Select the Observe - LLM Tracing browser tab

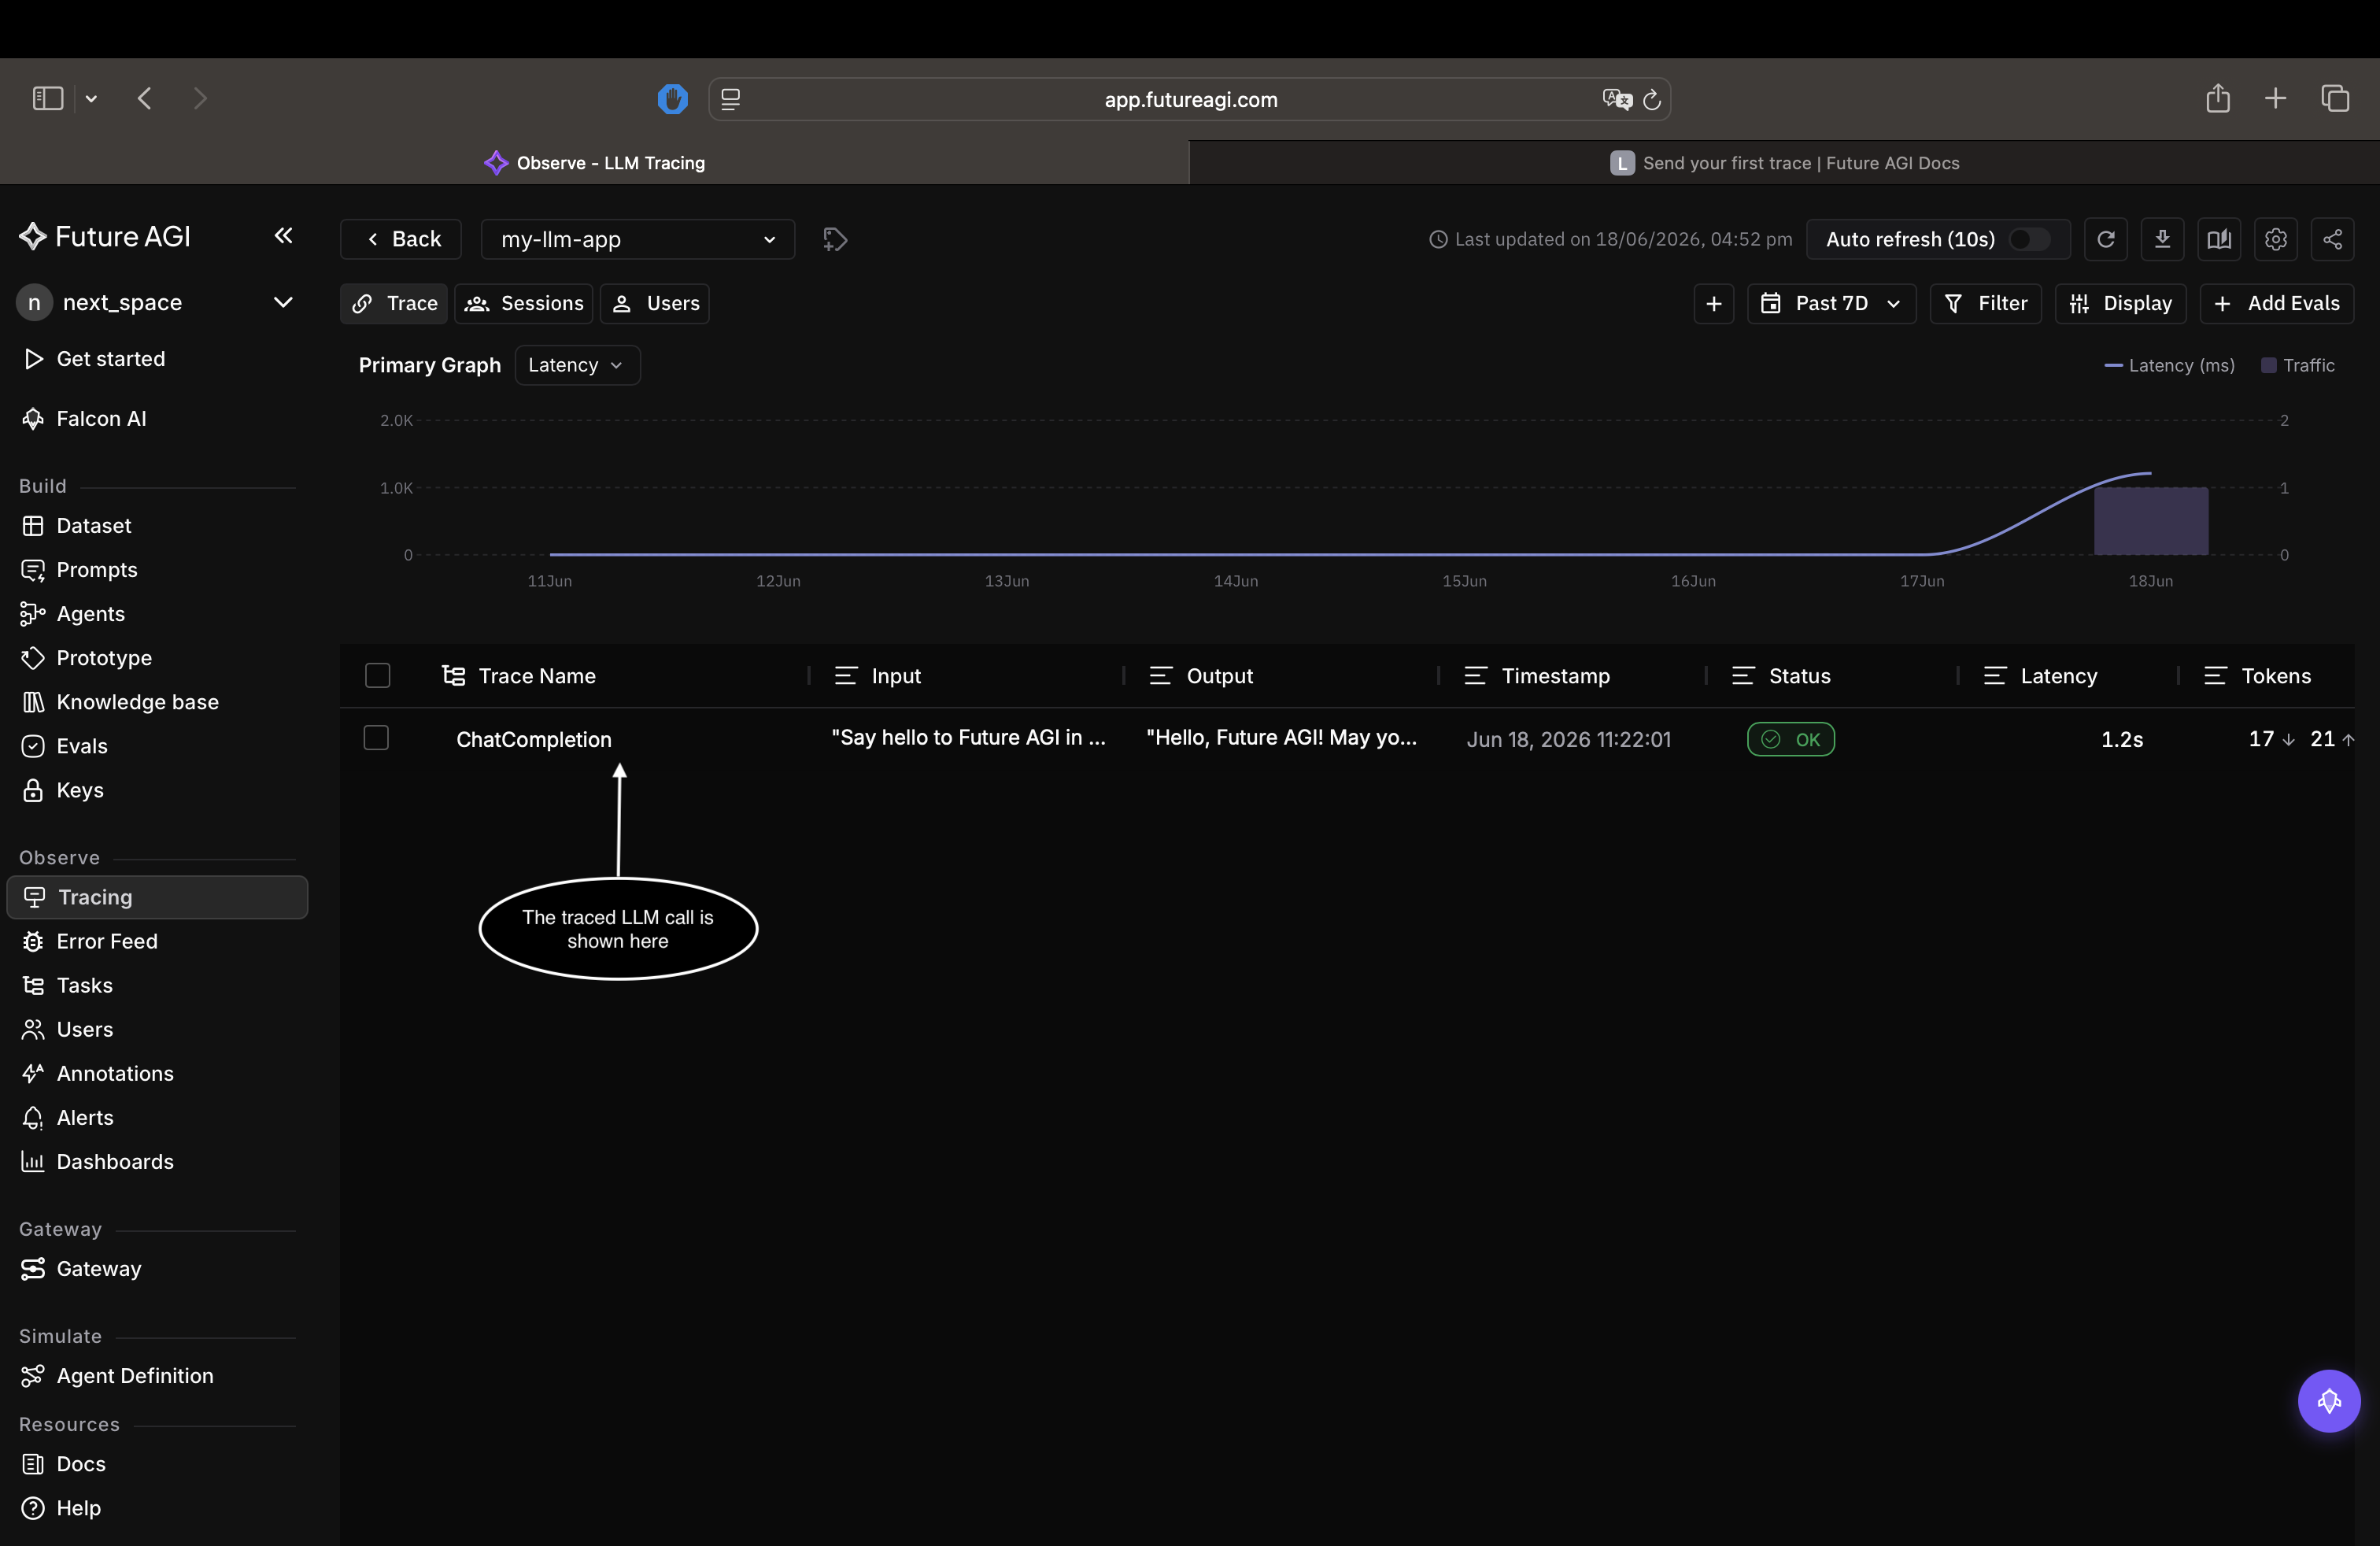[594, 162]
